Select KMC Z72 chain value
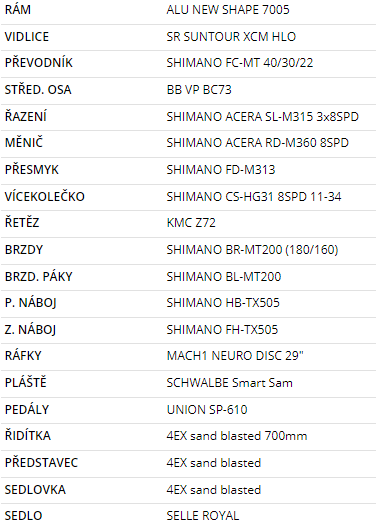This screenshot has width=376, height=529. 191,223
